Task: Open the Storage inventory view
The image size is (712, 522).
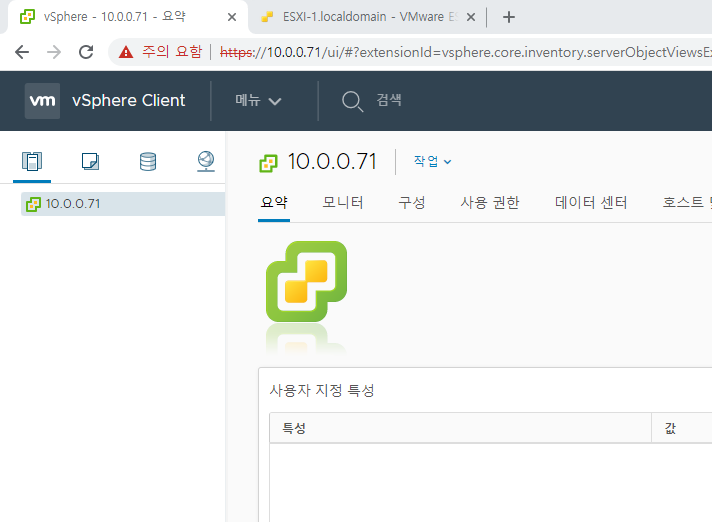Action: (148, 162)
